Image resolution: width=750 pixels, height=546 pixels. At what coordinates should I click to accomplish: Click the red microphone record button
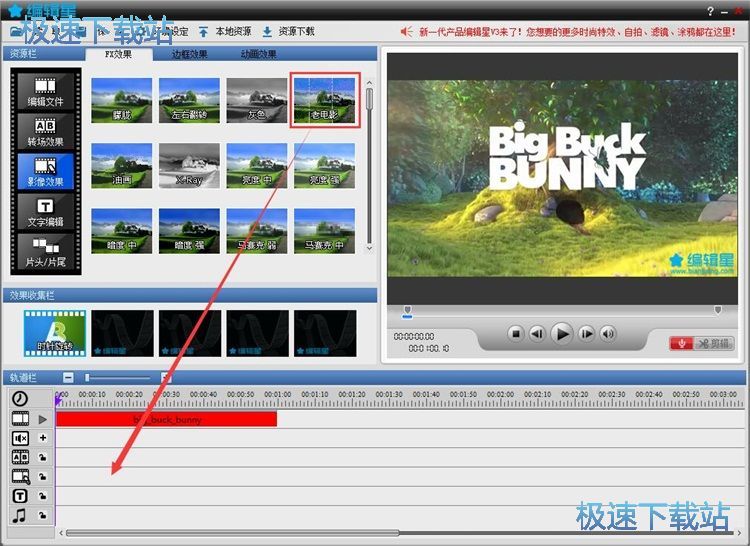point(682,343)
